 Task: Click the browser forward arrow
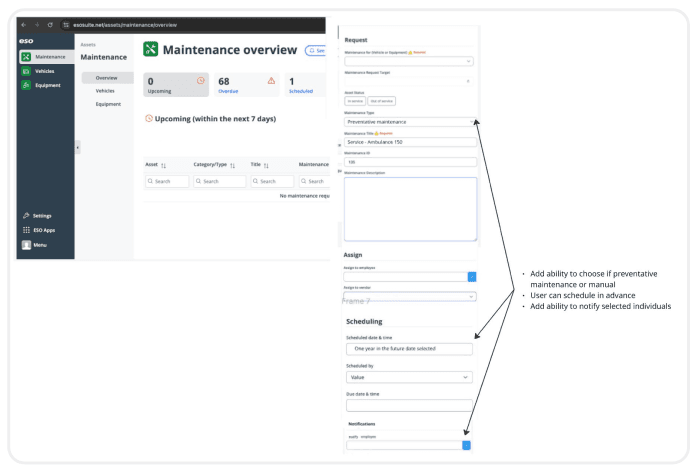point(37,25)
